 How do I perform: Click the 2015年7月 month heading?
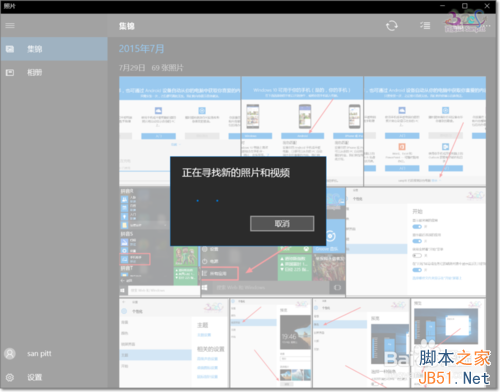(141, 49)
